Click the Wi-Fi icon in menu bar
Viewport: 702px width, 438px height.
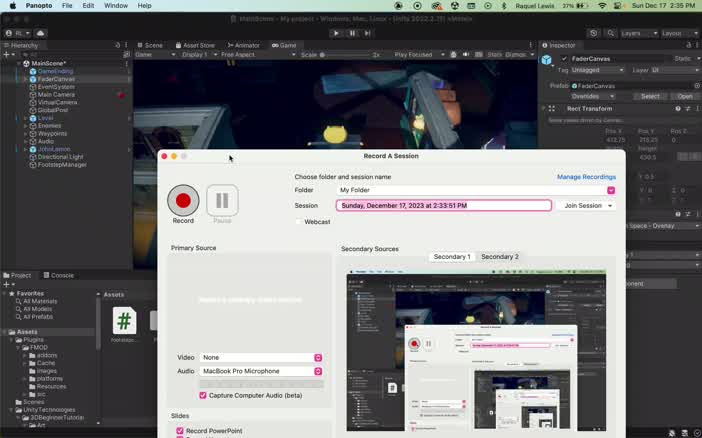601,6
